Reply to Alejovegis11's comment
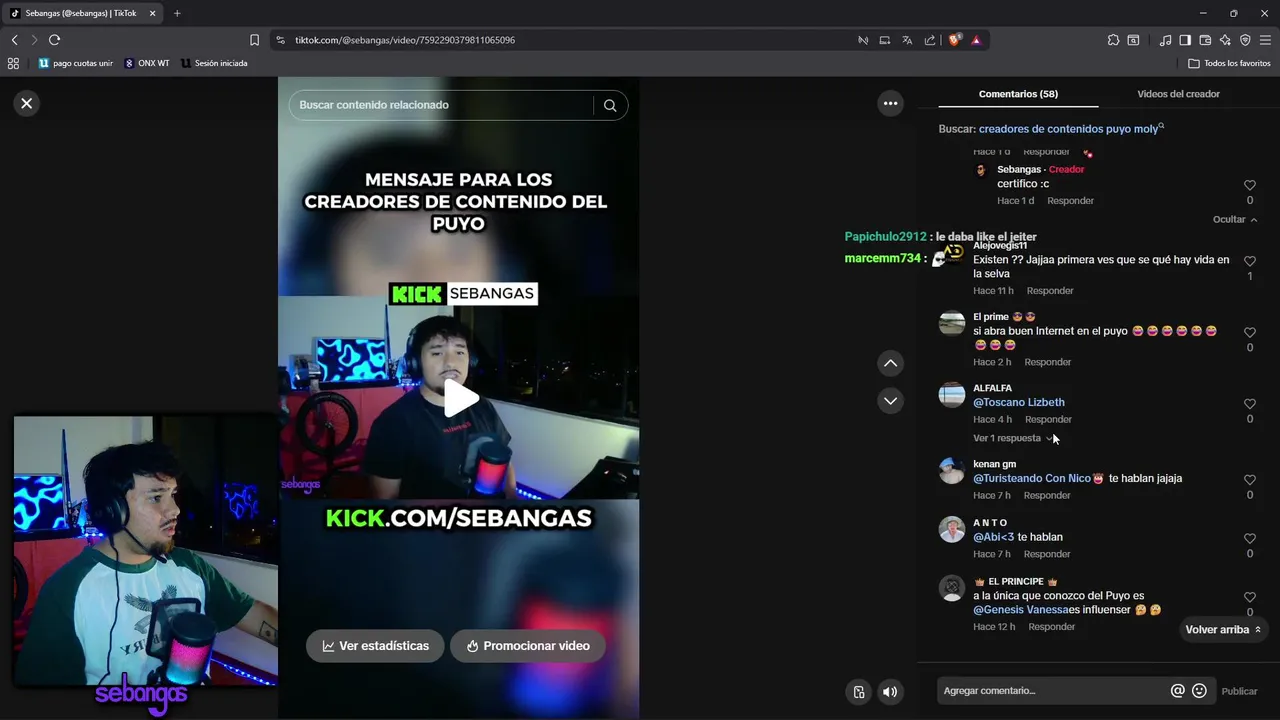1280x720 pixels. click(1050, 291)
